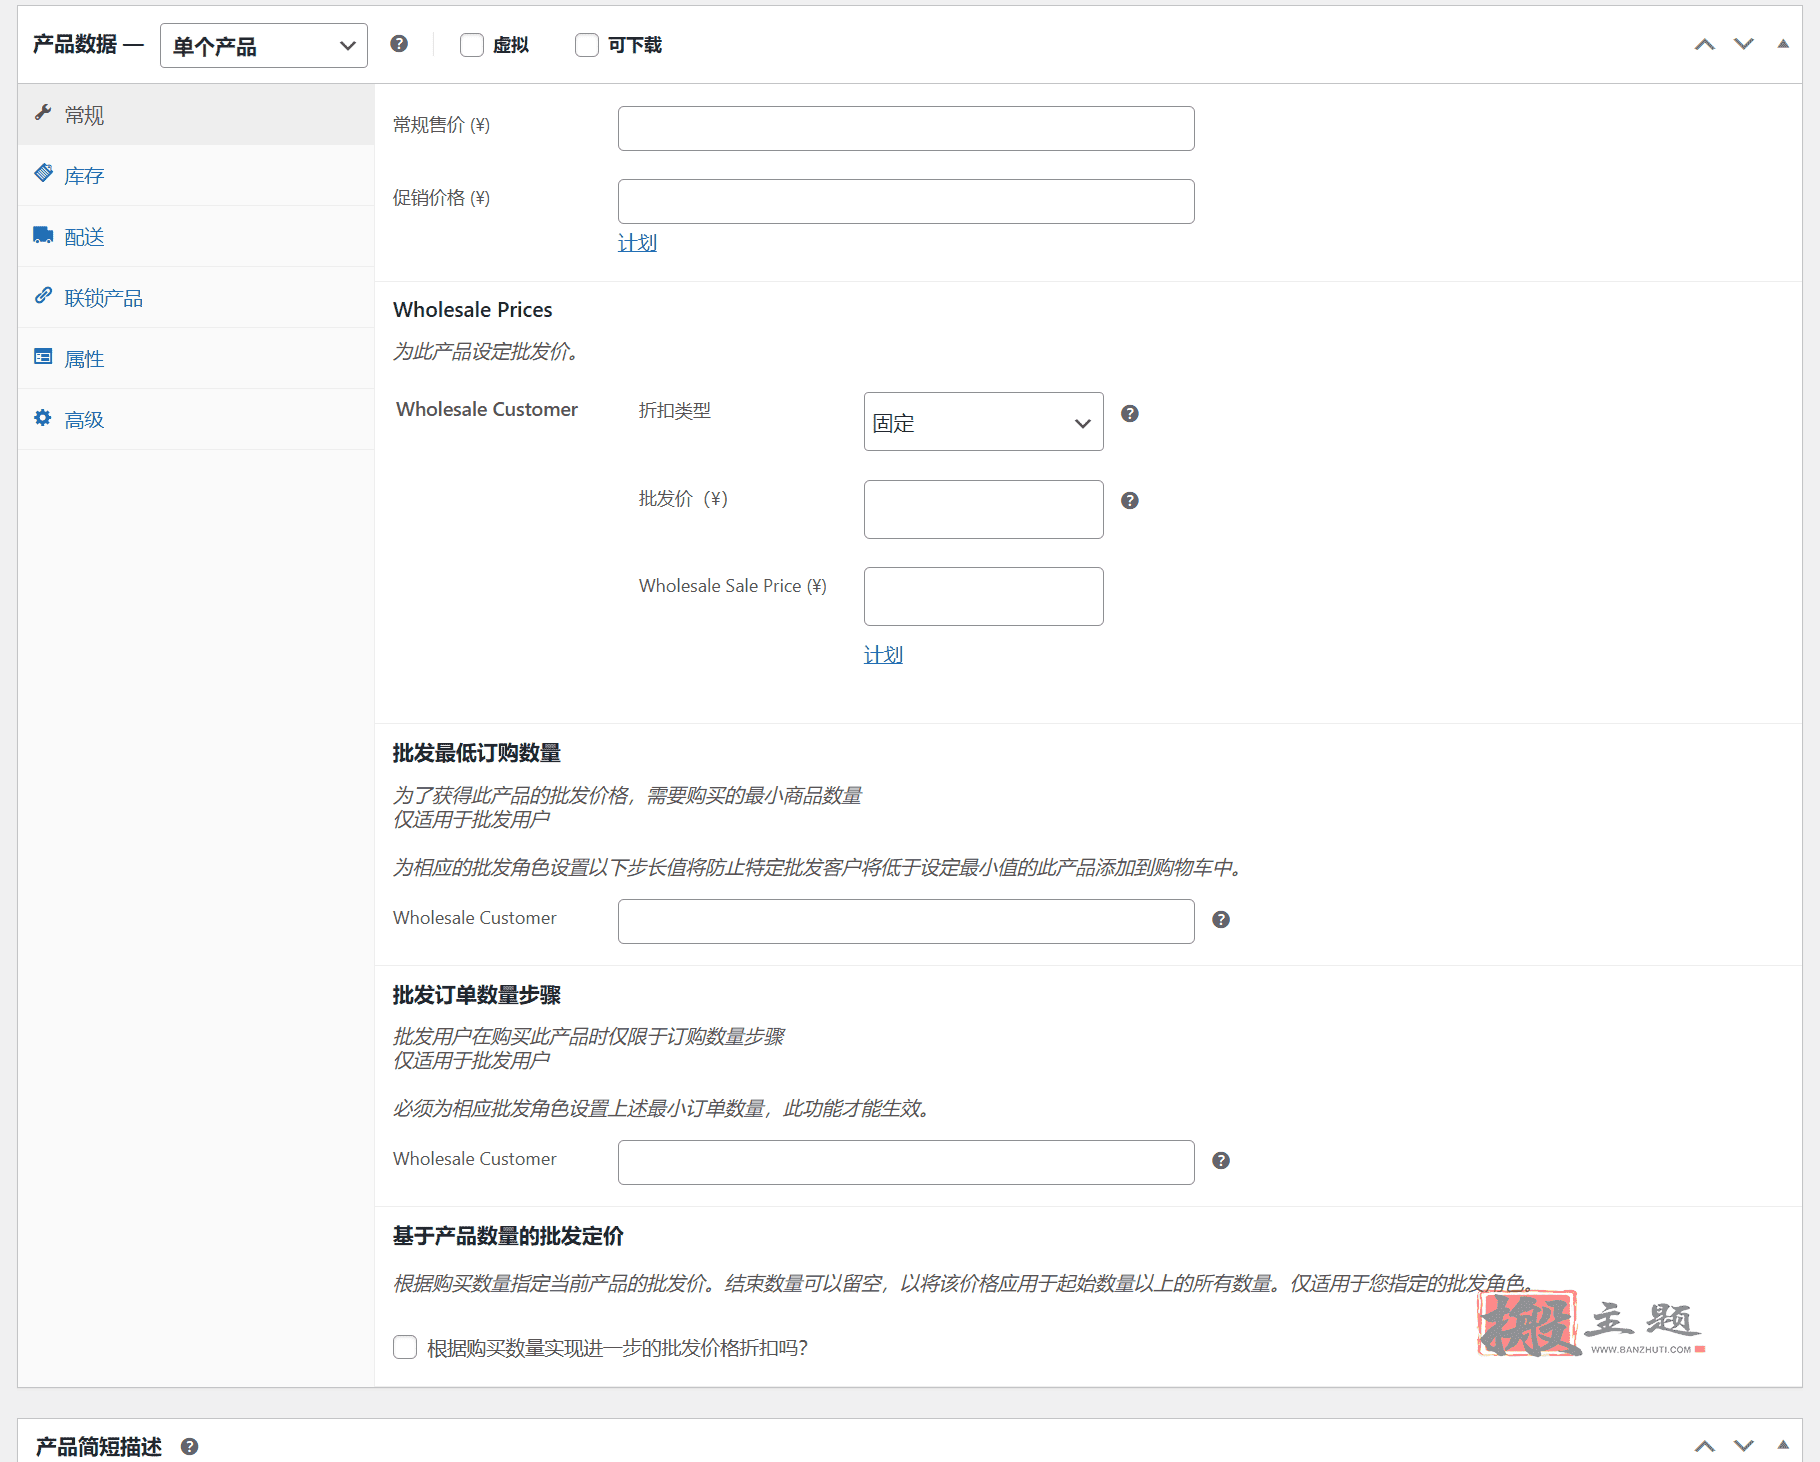Viewport: 1820px width, 1462px height.
Task: Click 计划 link under Wholesale Sale Price
Action: [x=883, y=655]
